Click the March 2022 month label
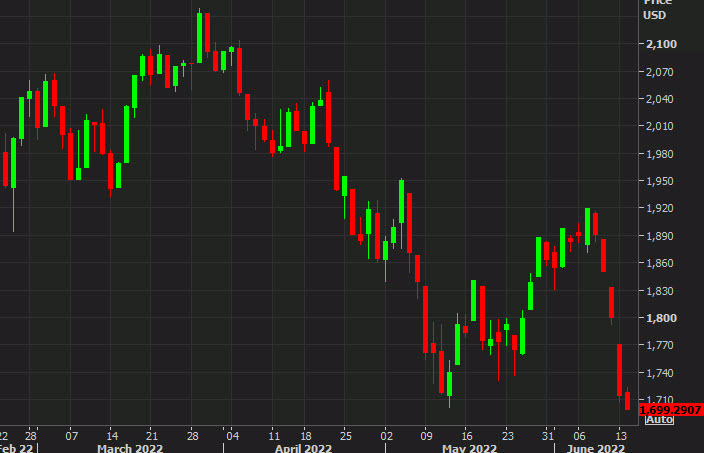This screenshot has width=704, height=453. [x=130, y=448]
